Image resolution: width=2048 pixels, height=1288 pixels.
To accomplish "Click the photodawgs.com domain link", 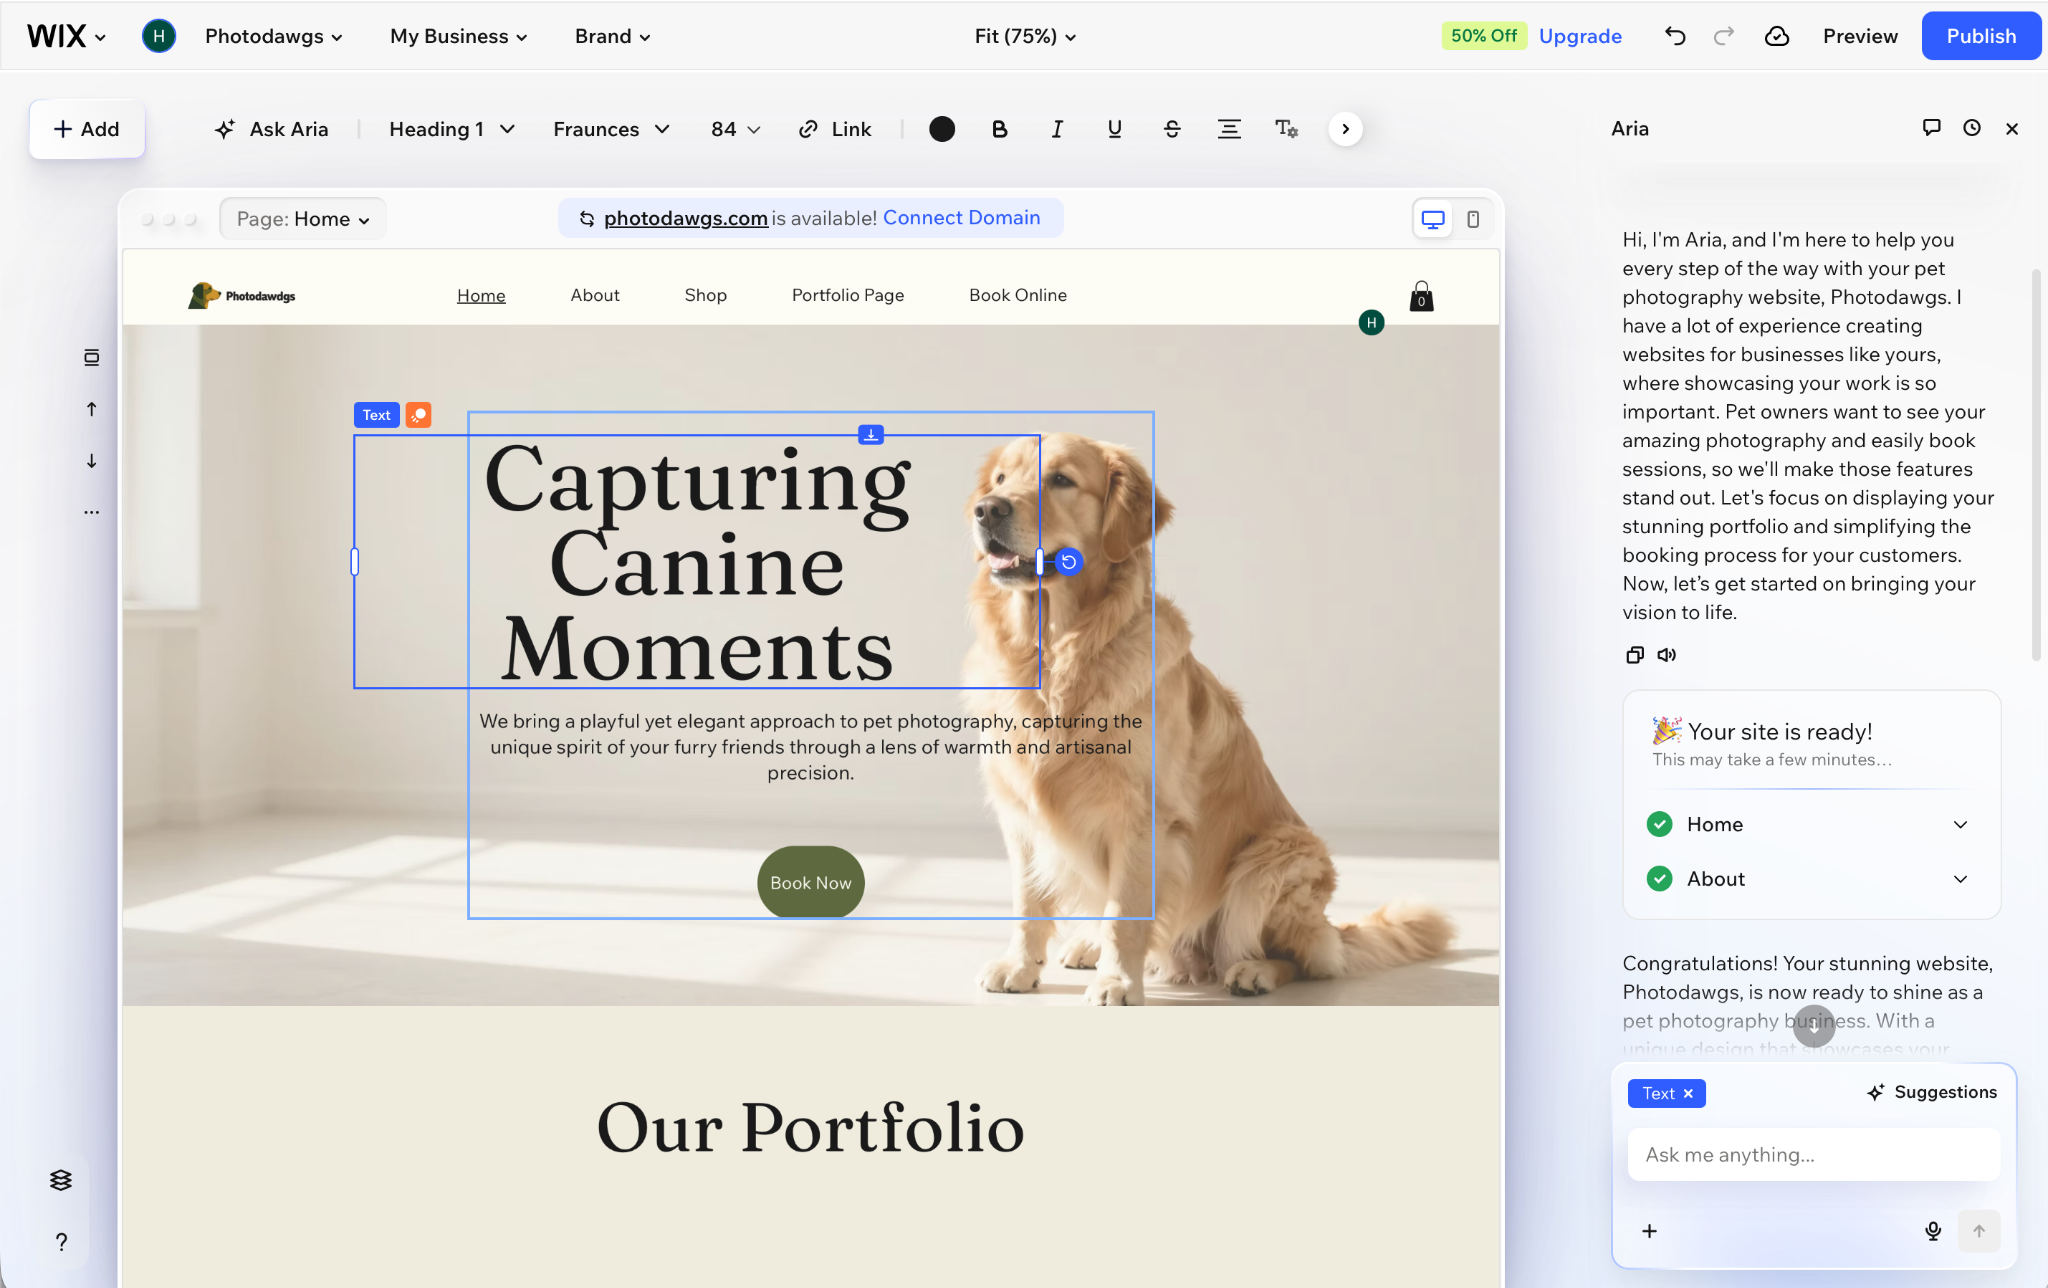I will [x=686, y=218].
